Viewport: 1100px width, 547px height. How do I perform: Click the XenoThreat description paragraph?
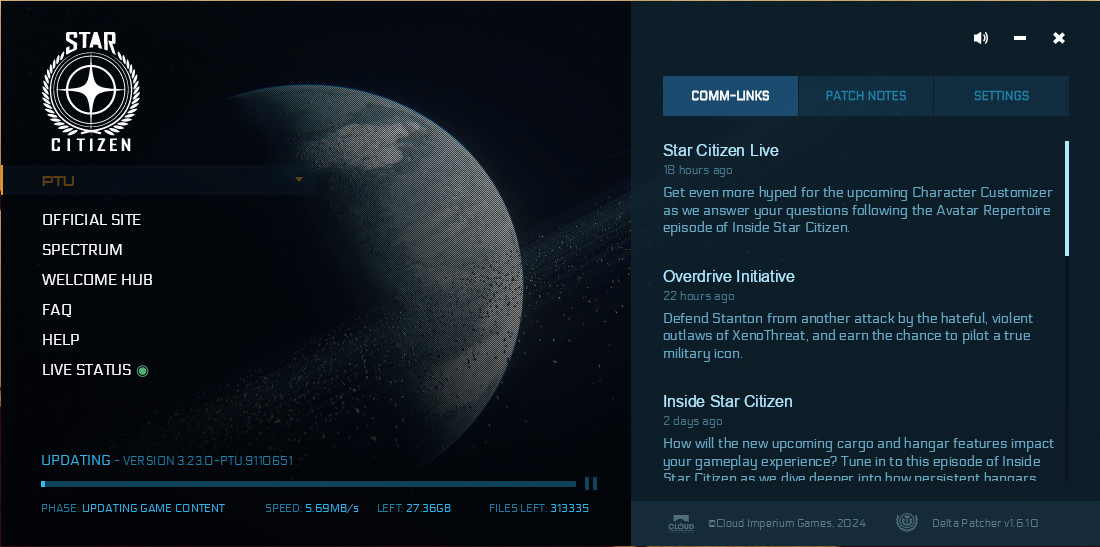[x=847, y=336]
